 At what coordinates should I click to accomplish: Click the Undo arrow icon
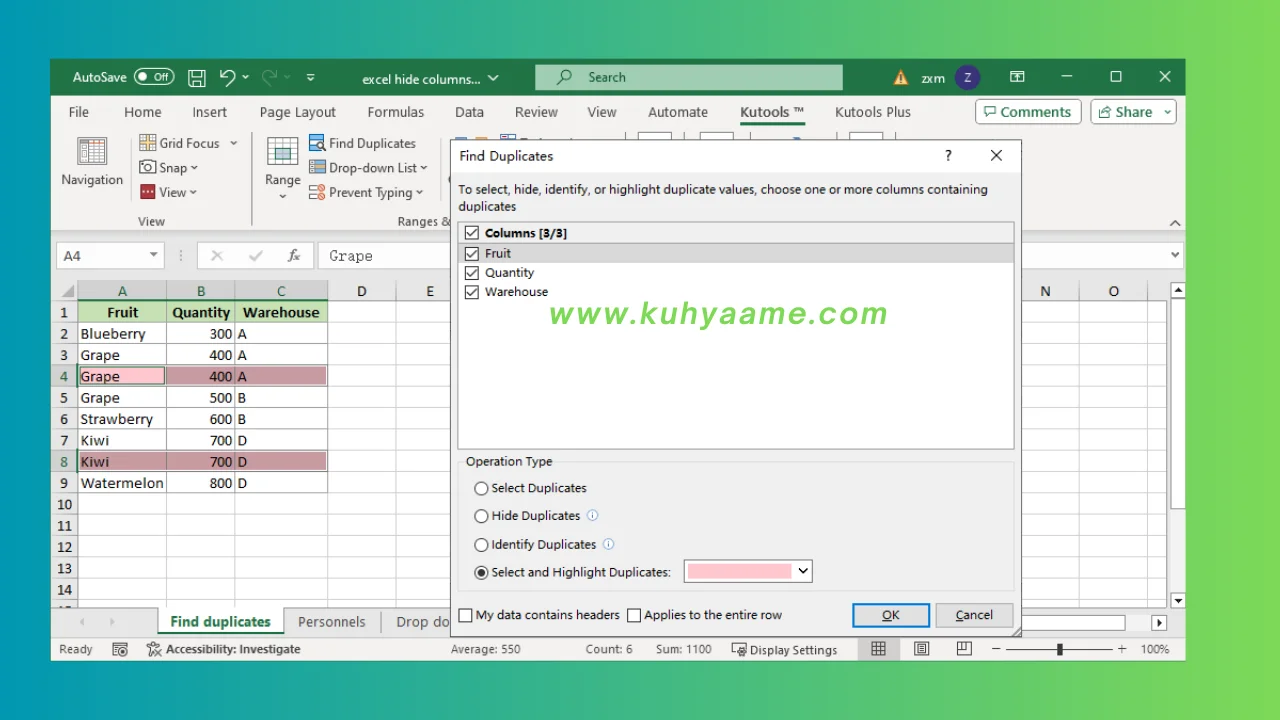(x=227, y=77)
